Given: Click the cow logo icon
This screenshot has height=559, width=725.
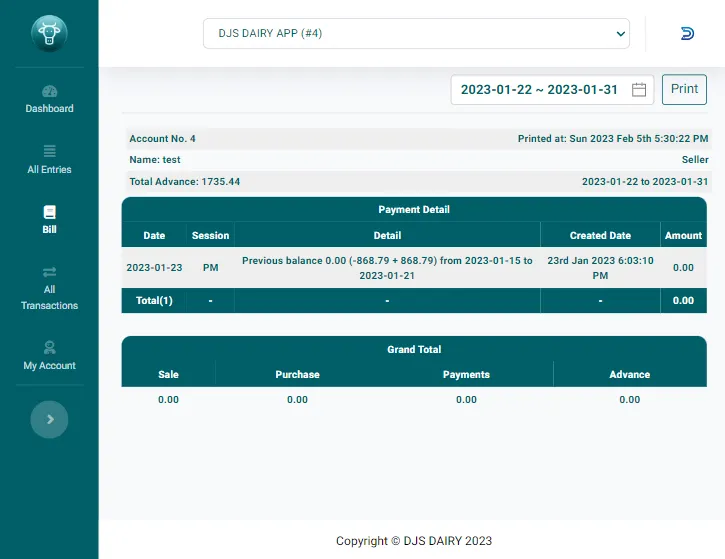Looking at the screenshot, I should 49,33.
